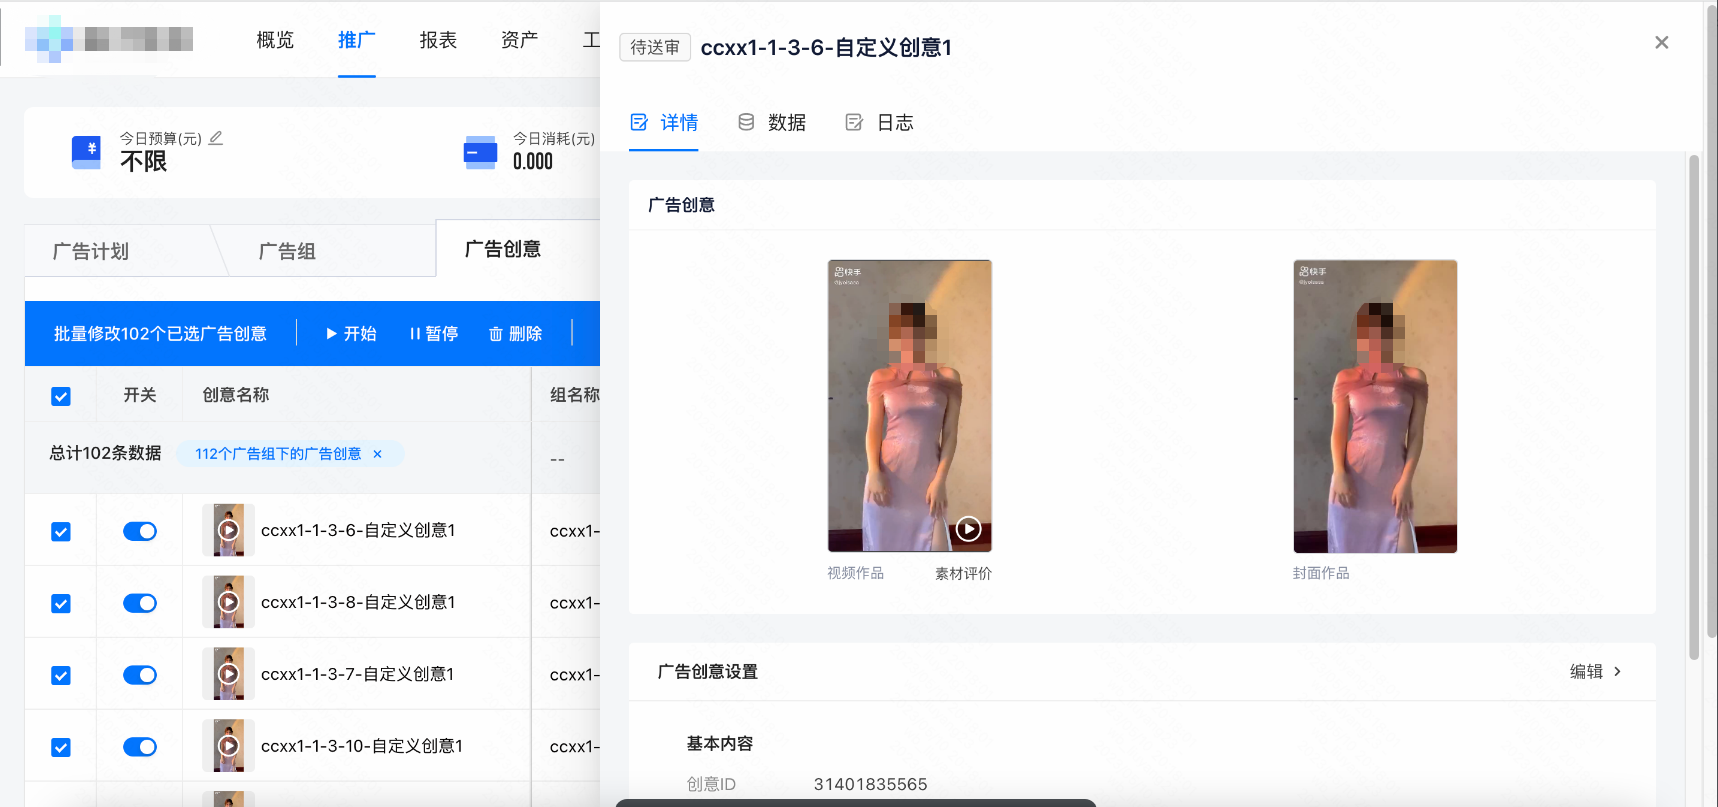Image resolution: width=1718 pixels, height=807 pixels.
Task: Uncheck the ccxx1-1-3-7-自定义创意1 row checkbox
Action: tap(61, 675)
